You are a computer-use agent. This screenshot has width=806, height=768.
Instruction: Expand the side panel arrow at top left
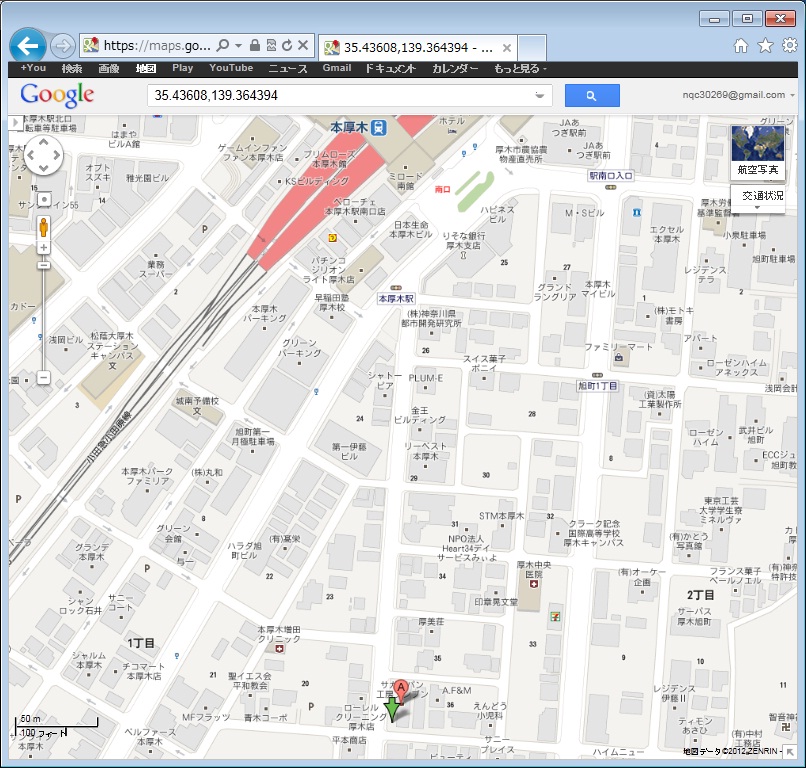click(14, 122)
